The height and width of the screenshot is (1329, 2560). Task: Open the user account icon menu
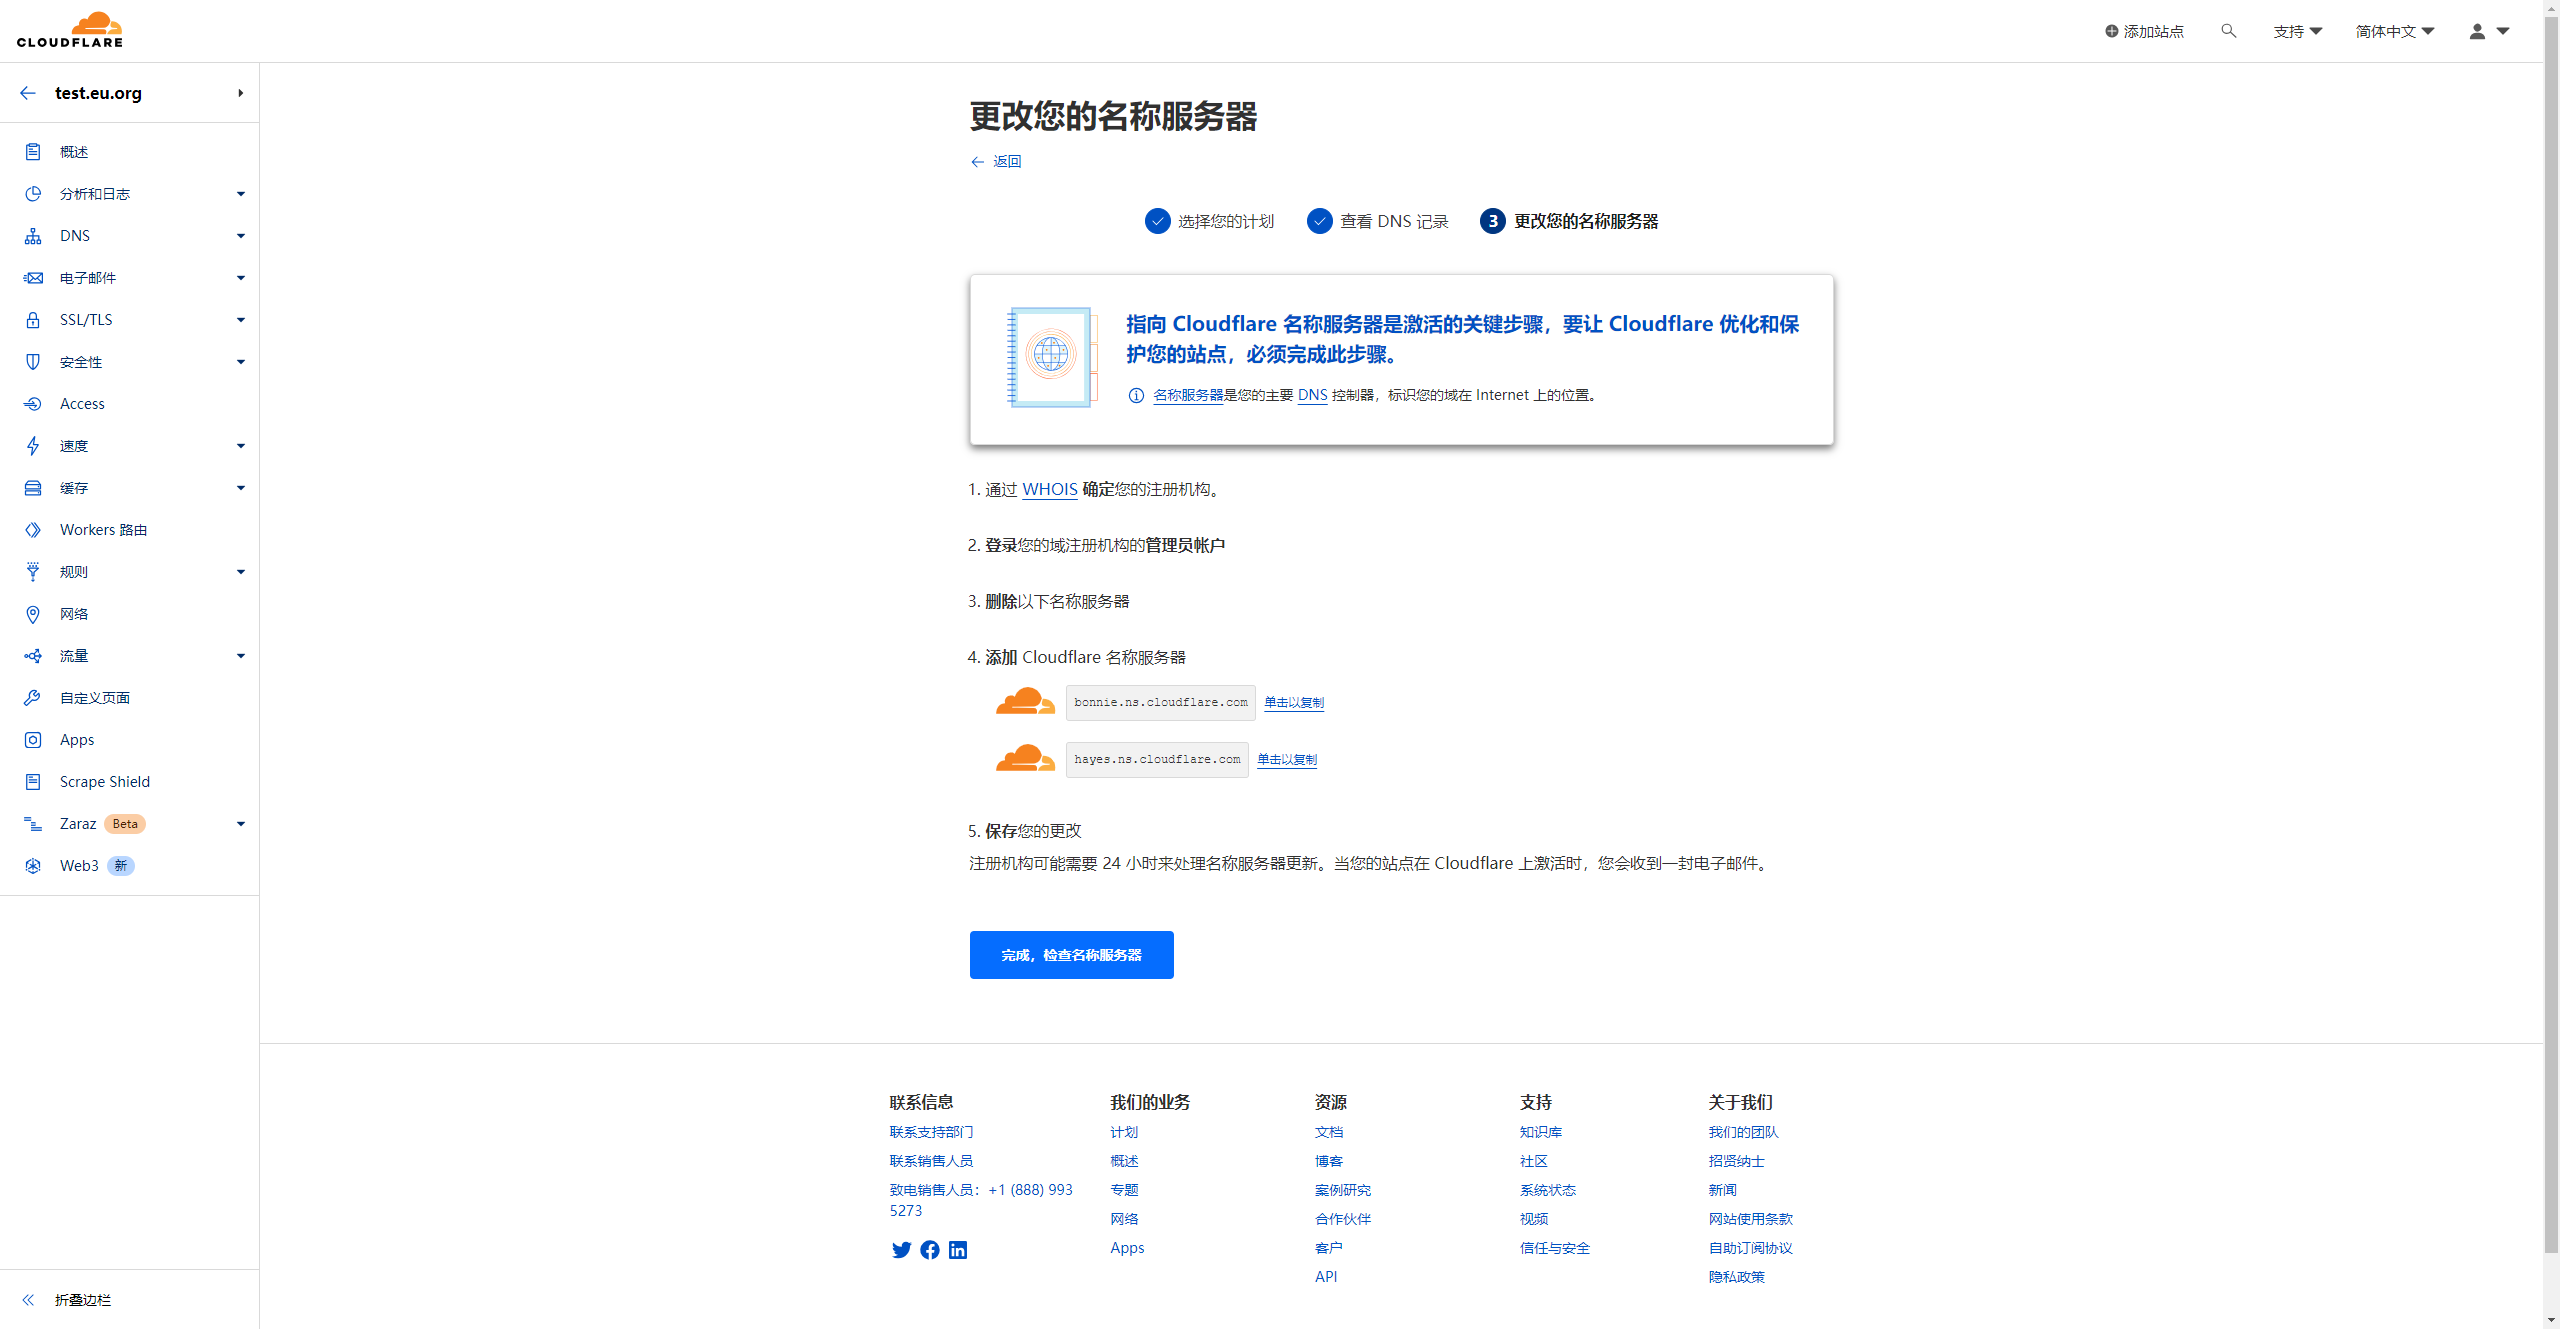click(2488, 31)
